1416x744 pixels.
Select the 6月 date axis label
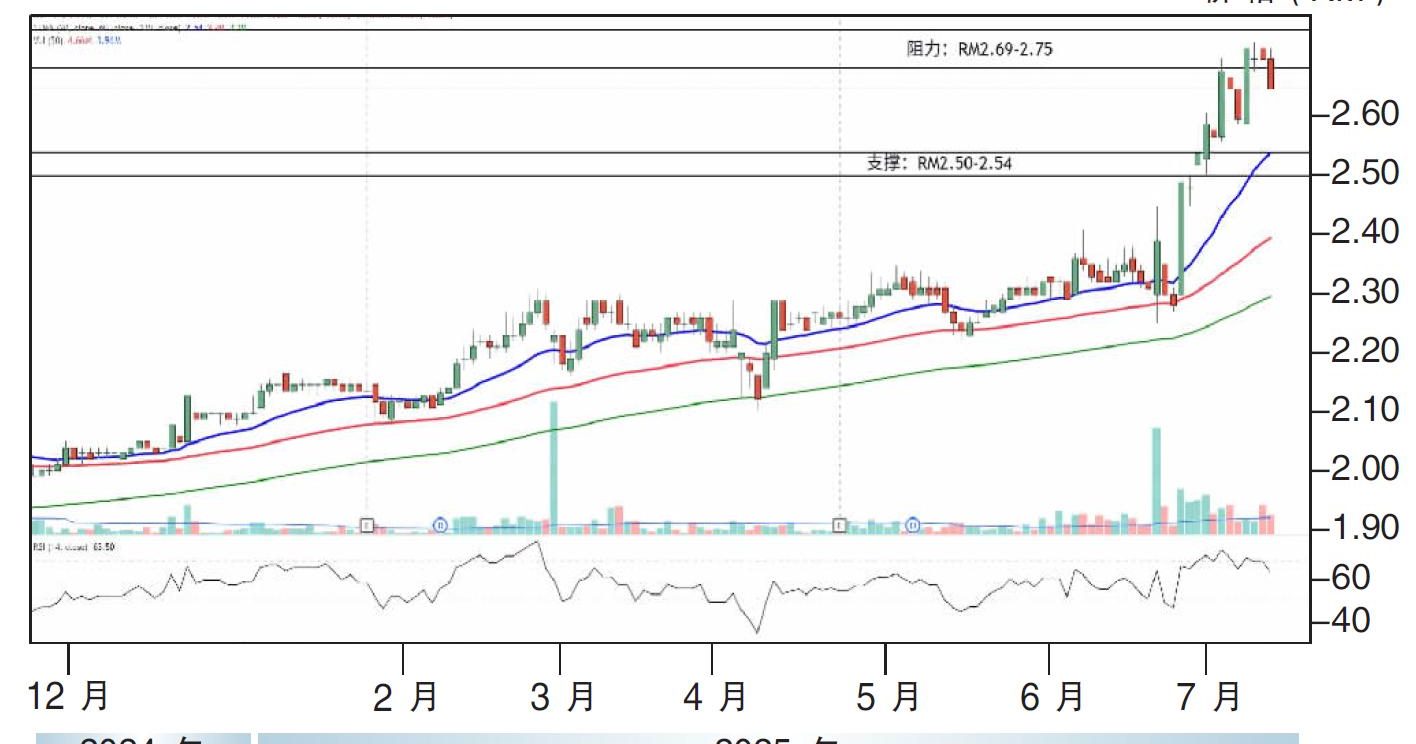(1051, 697)
